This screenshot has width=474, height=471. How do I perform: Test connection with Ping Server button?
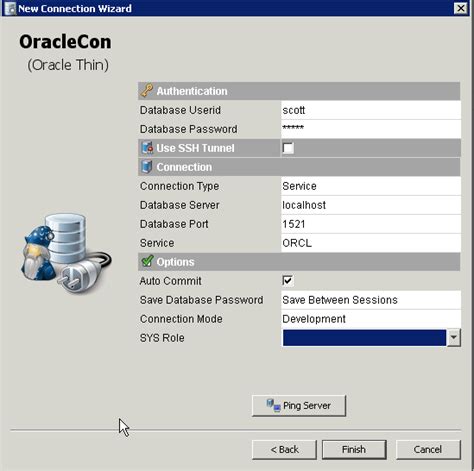[x=299, y=406]
